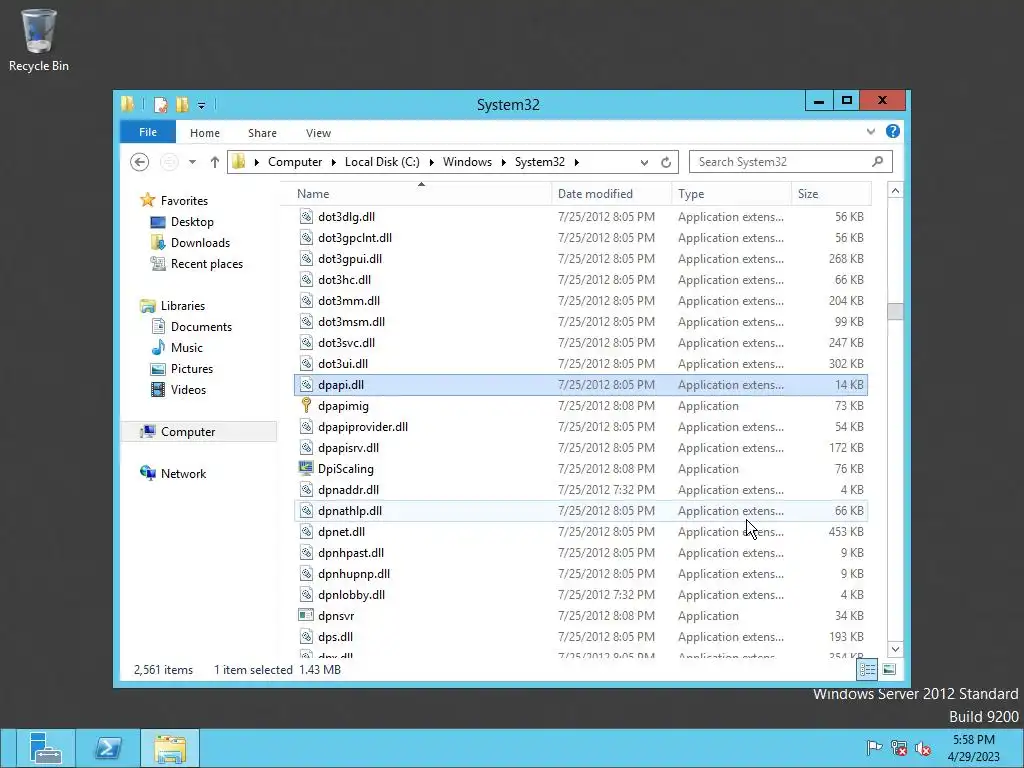Click Local Disk (C:) breadcrumb
Screen dimensions: 1024x768
point(382,162)
